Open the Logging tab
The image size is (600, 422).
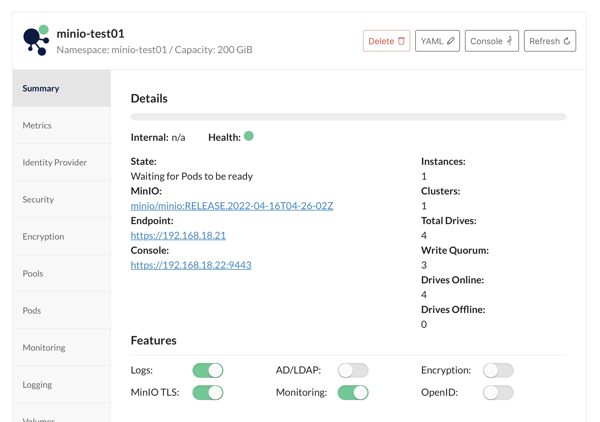click(62, 385)
